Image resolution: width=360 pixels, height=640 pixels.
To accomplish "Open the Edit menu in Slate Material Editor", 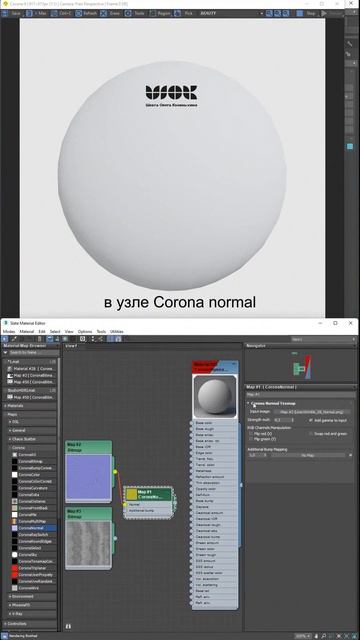I will [42, 331].
